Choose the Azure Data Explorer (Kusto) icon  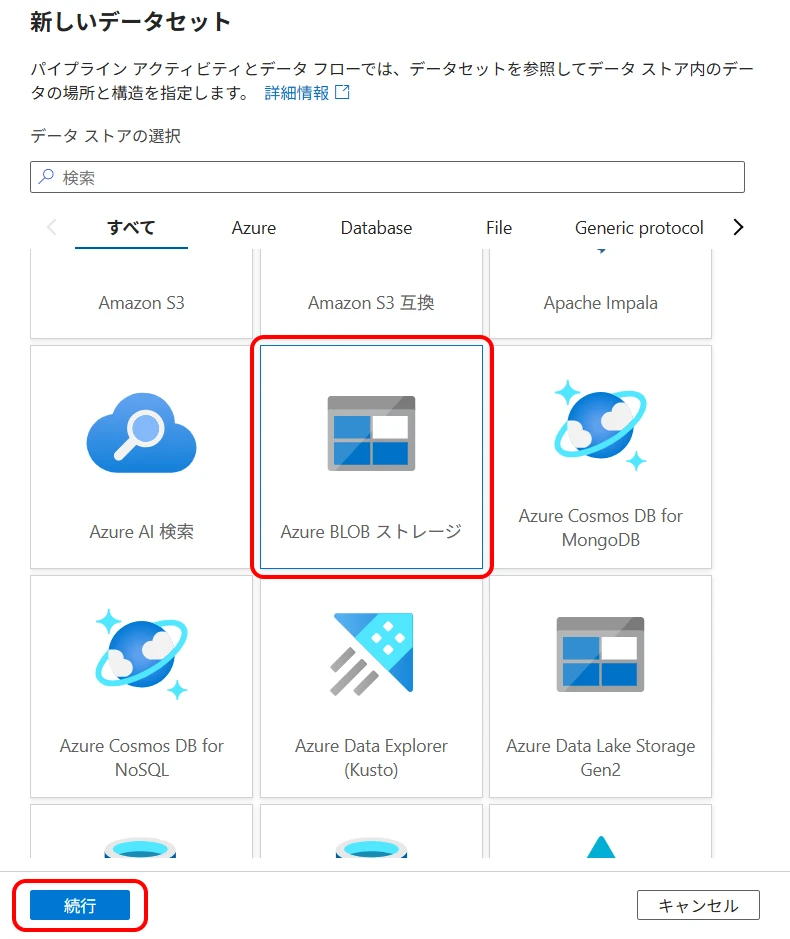click(x=371, y=653)
